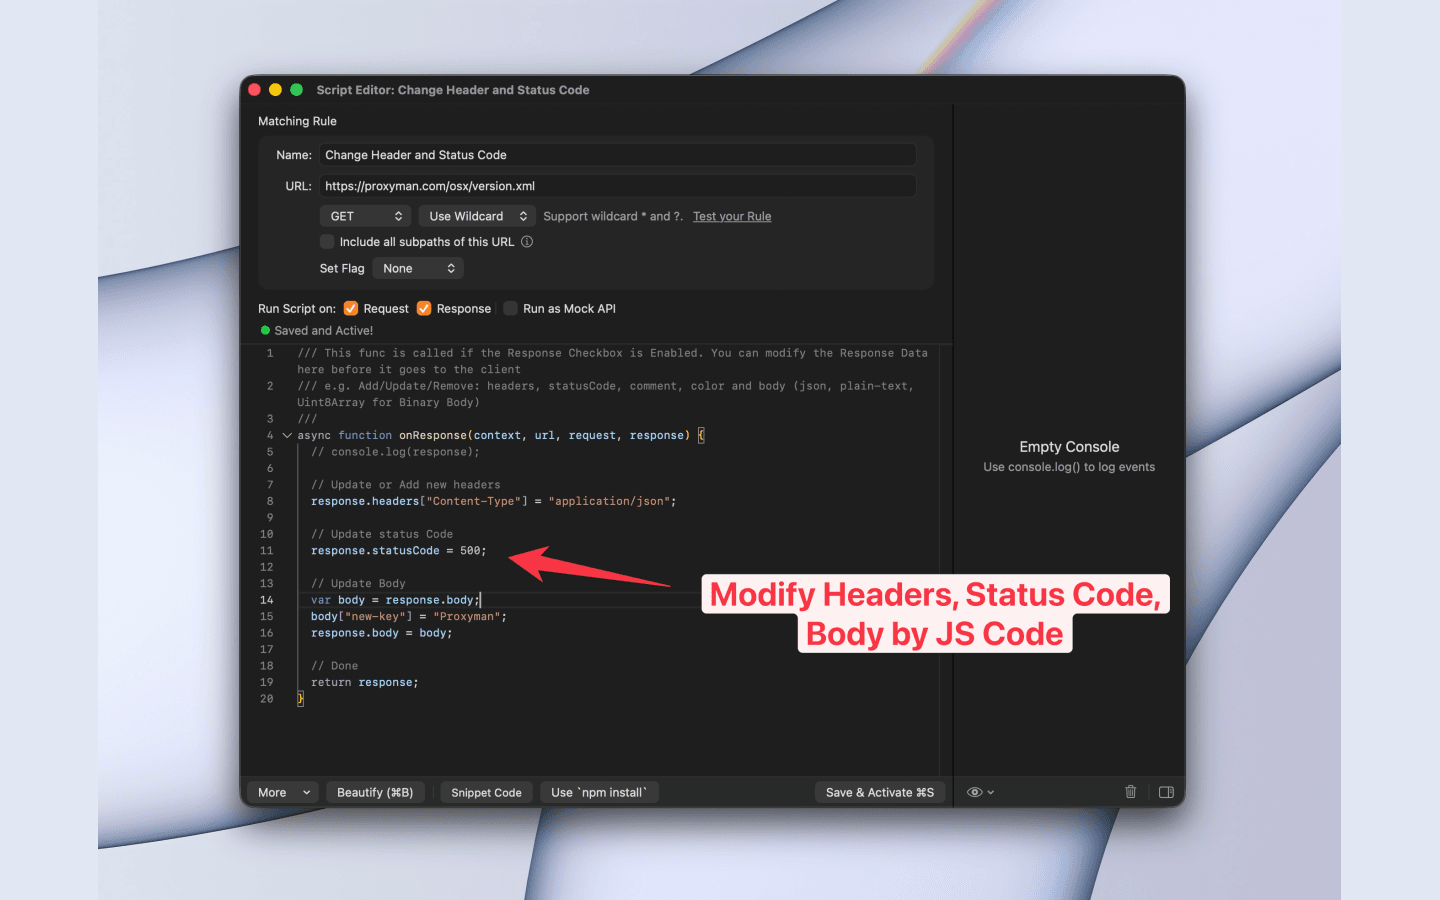Disable the Response checkbox
This screenshot has width=1440, height=900.
point(424,308)
